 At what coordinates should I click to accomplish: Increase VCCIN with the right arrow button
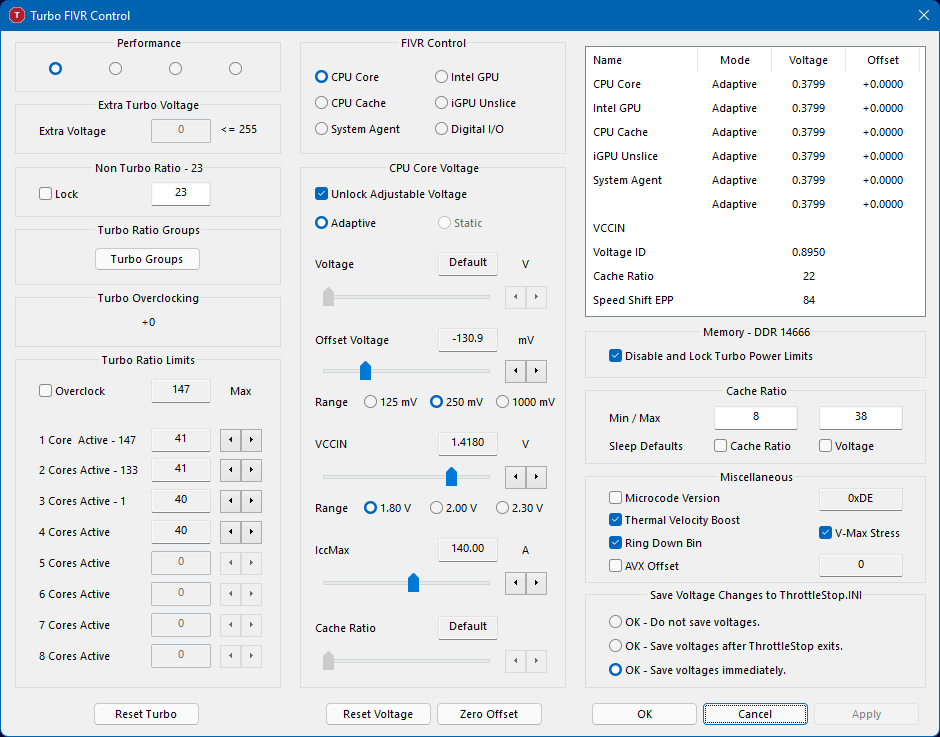click(537, 476)
